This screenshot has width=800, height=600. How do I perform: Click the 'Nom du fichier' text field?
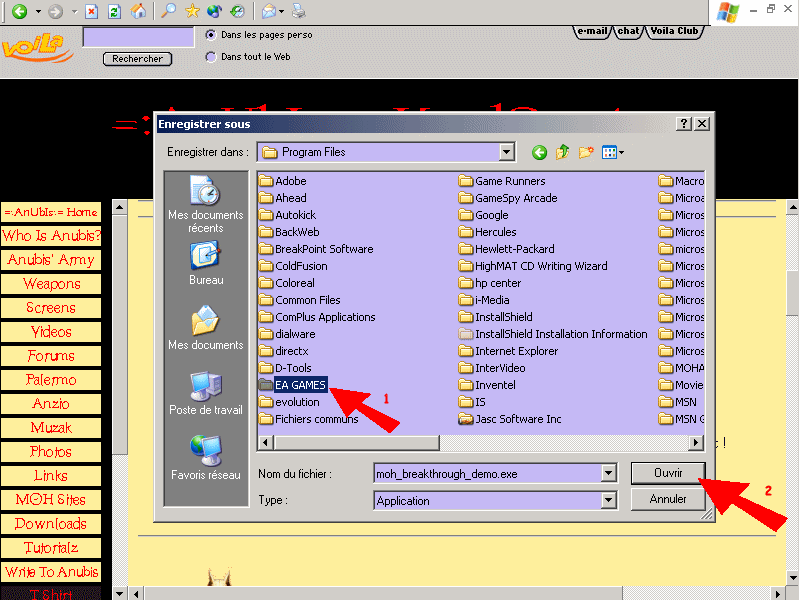[x=487, y=473]
